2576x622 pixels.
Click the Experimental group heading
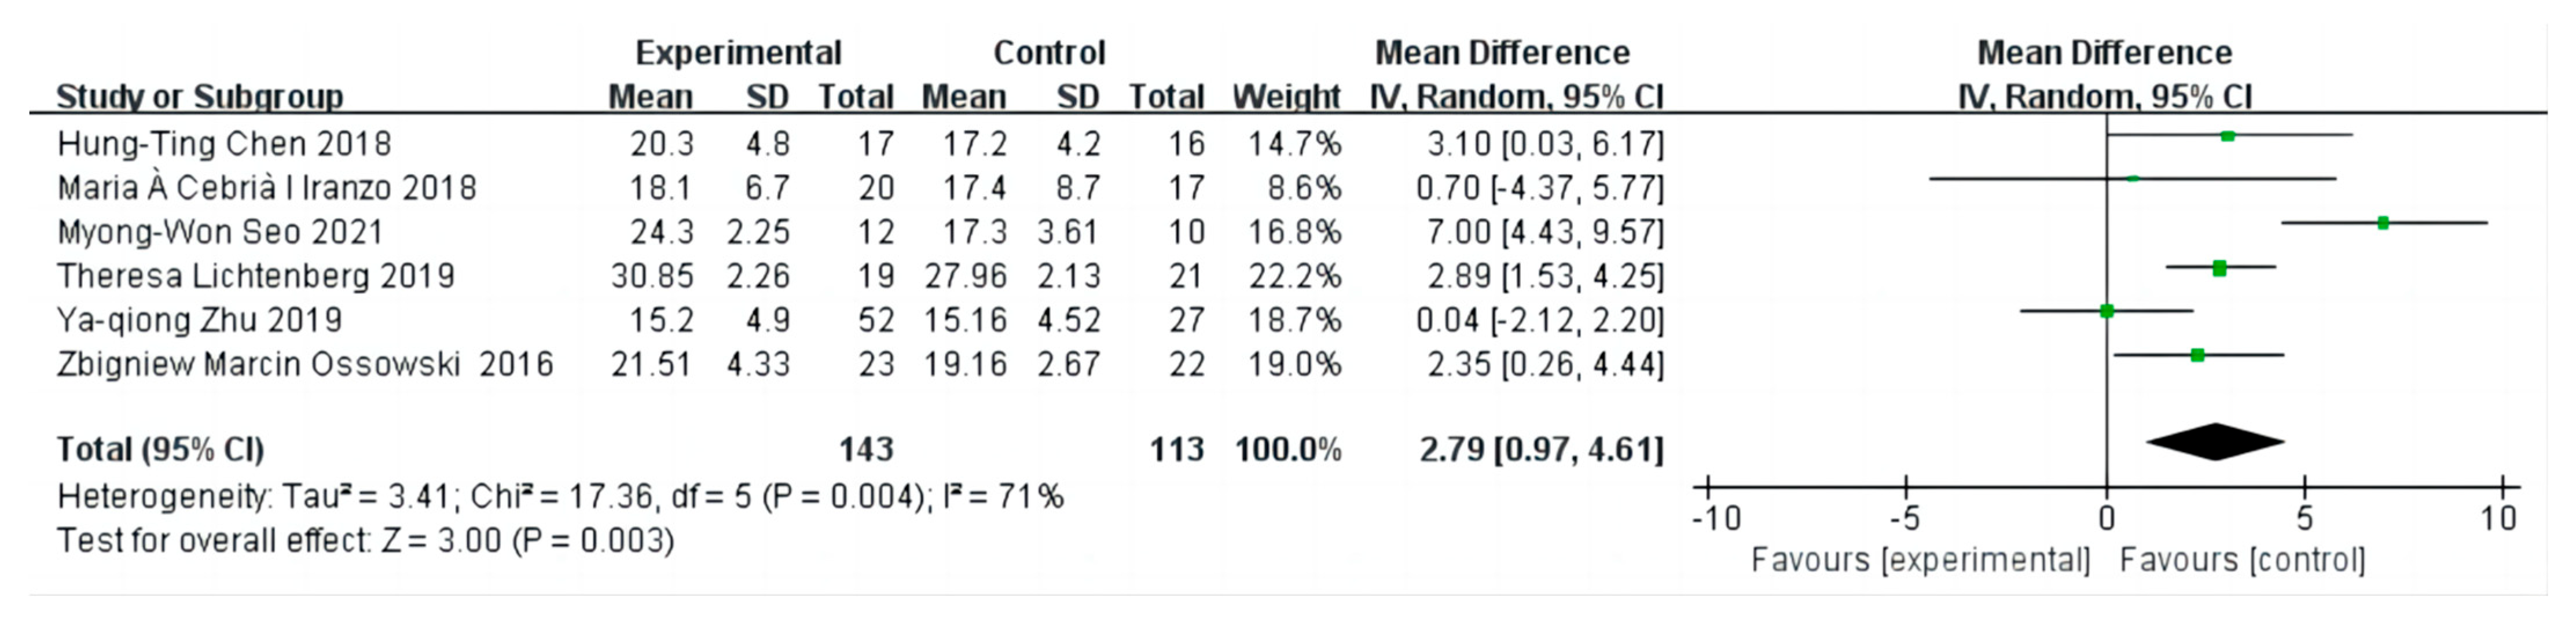pyautogui.click(x=738, y=53)
